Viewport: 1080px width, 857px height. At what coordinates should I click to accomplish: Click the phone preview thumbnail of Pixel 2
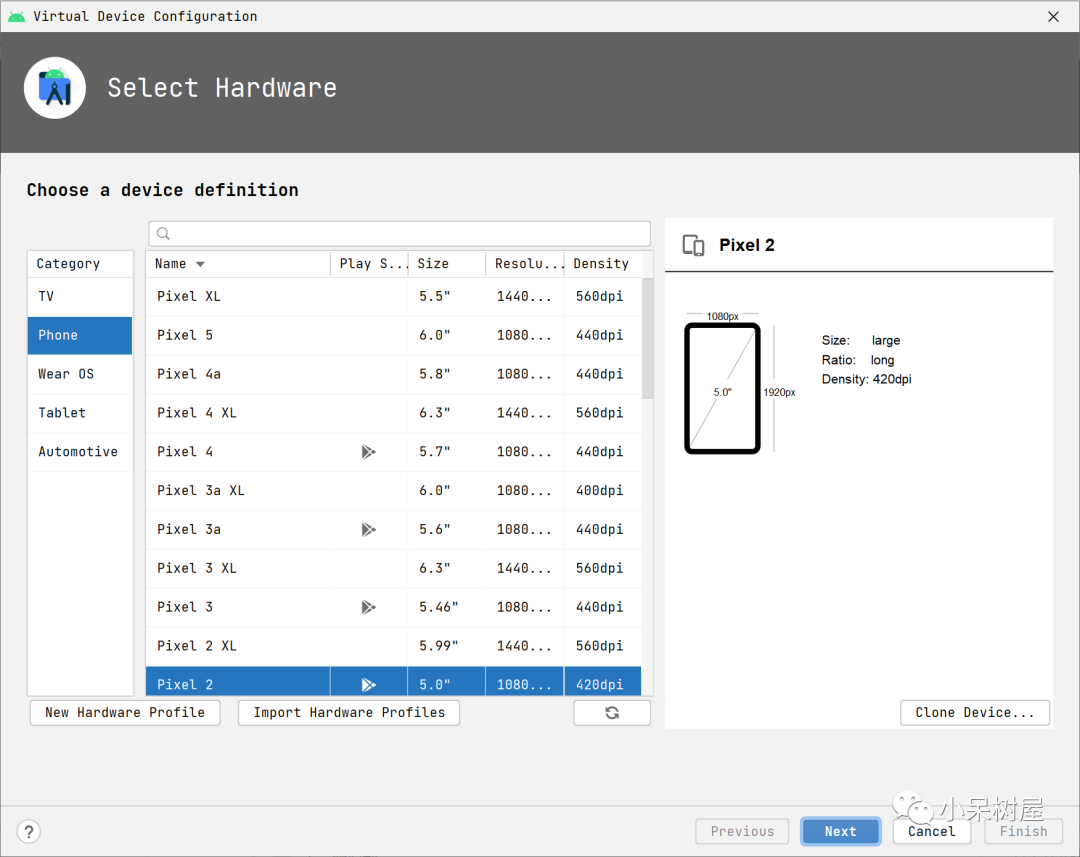pos(722,389)
